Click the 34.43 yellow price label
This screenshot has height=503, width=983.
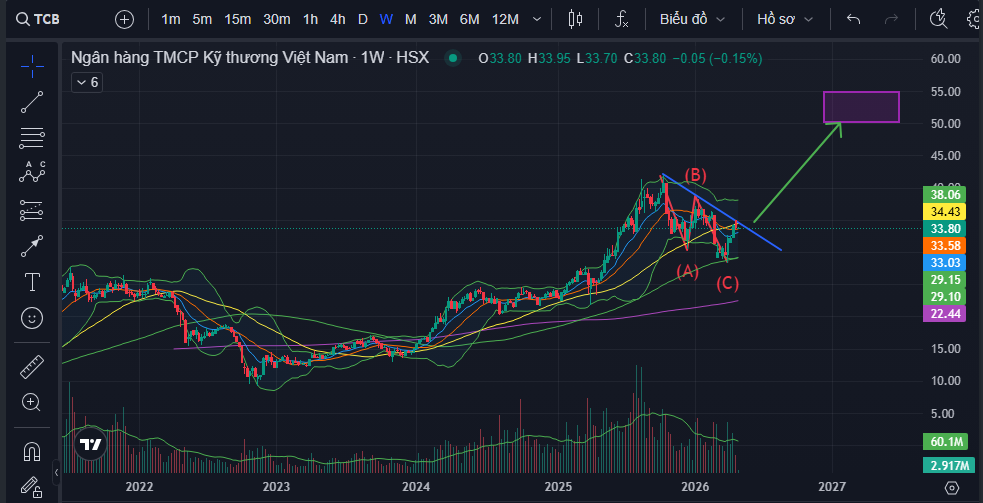[x=945, y=211]
